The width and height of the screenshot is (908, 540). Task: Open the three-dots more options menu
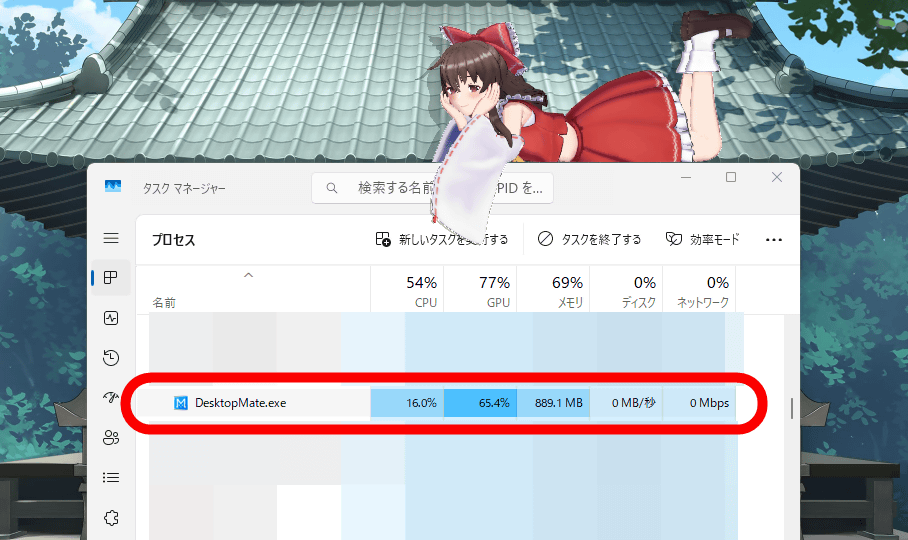click(773, 240)
